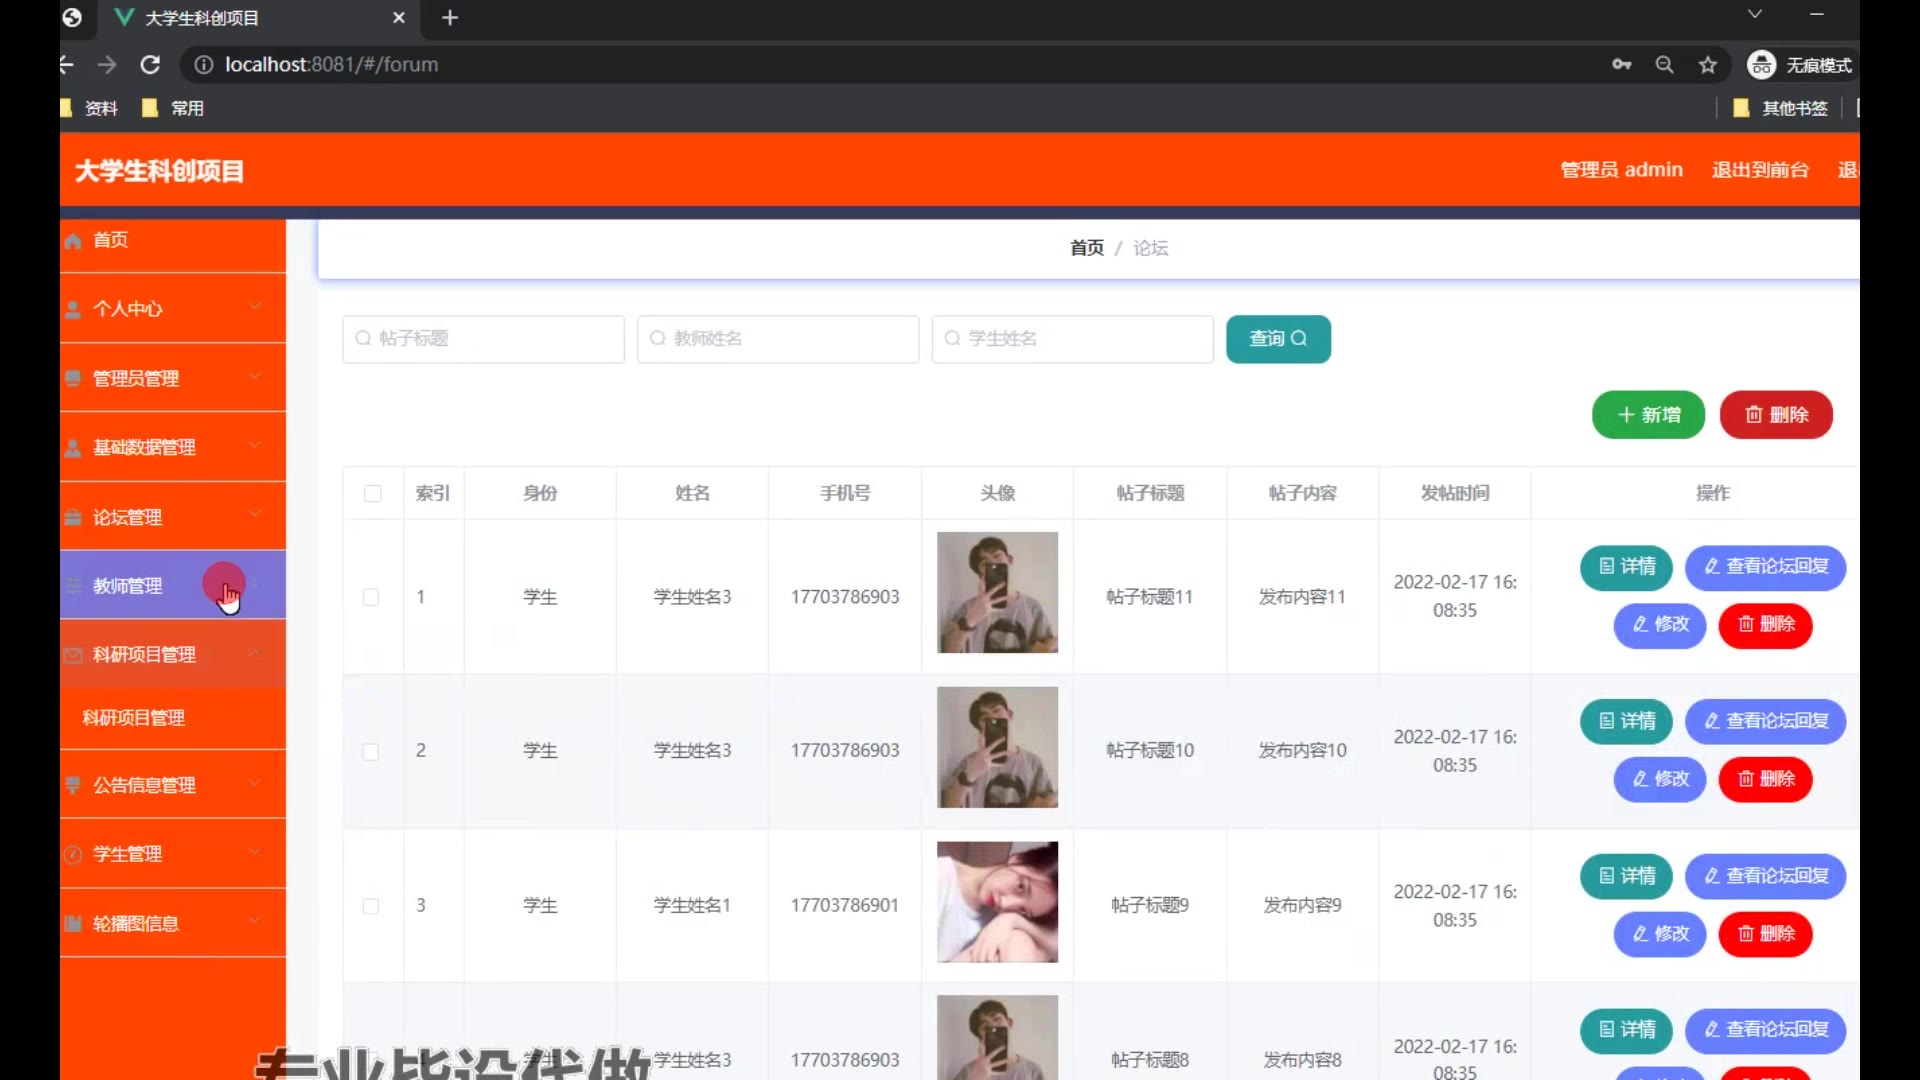Expand the 轮播图信息 menu chevron
The width and height of the screenshot is (1920, 1080).
pos(255,921)
